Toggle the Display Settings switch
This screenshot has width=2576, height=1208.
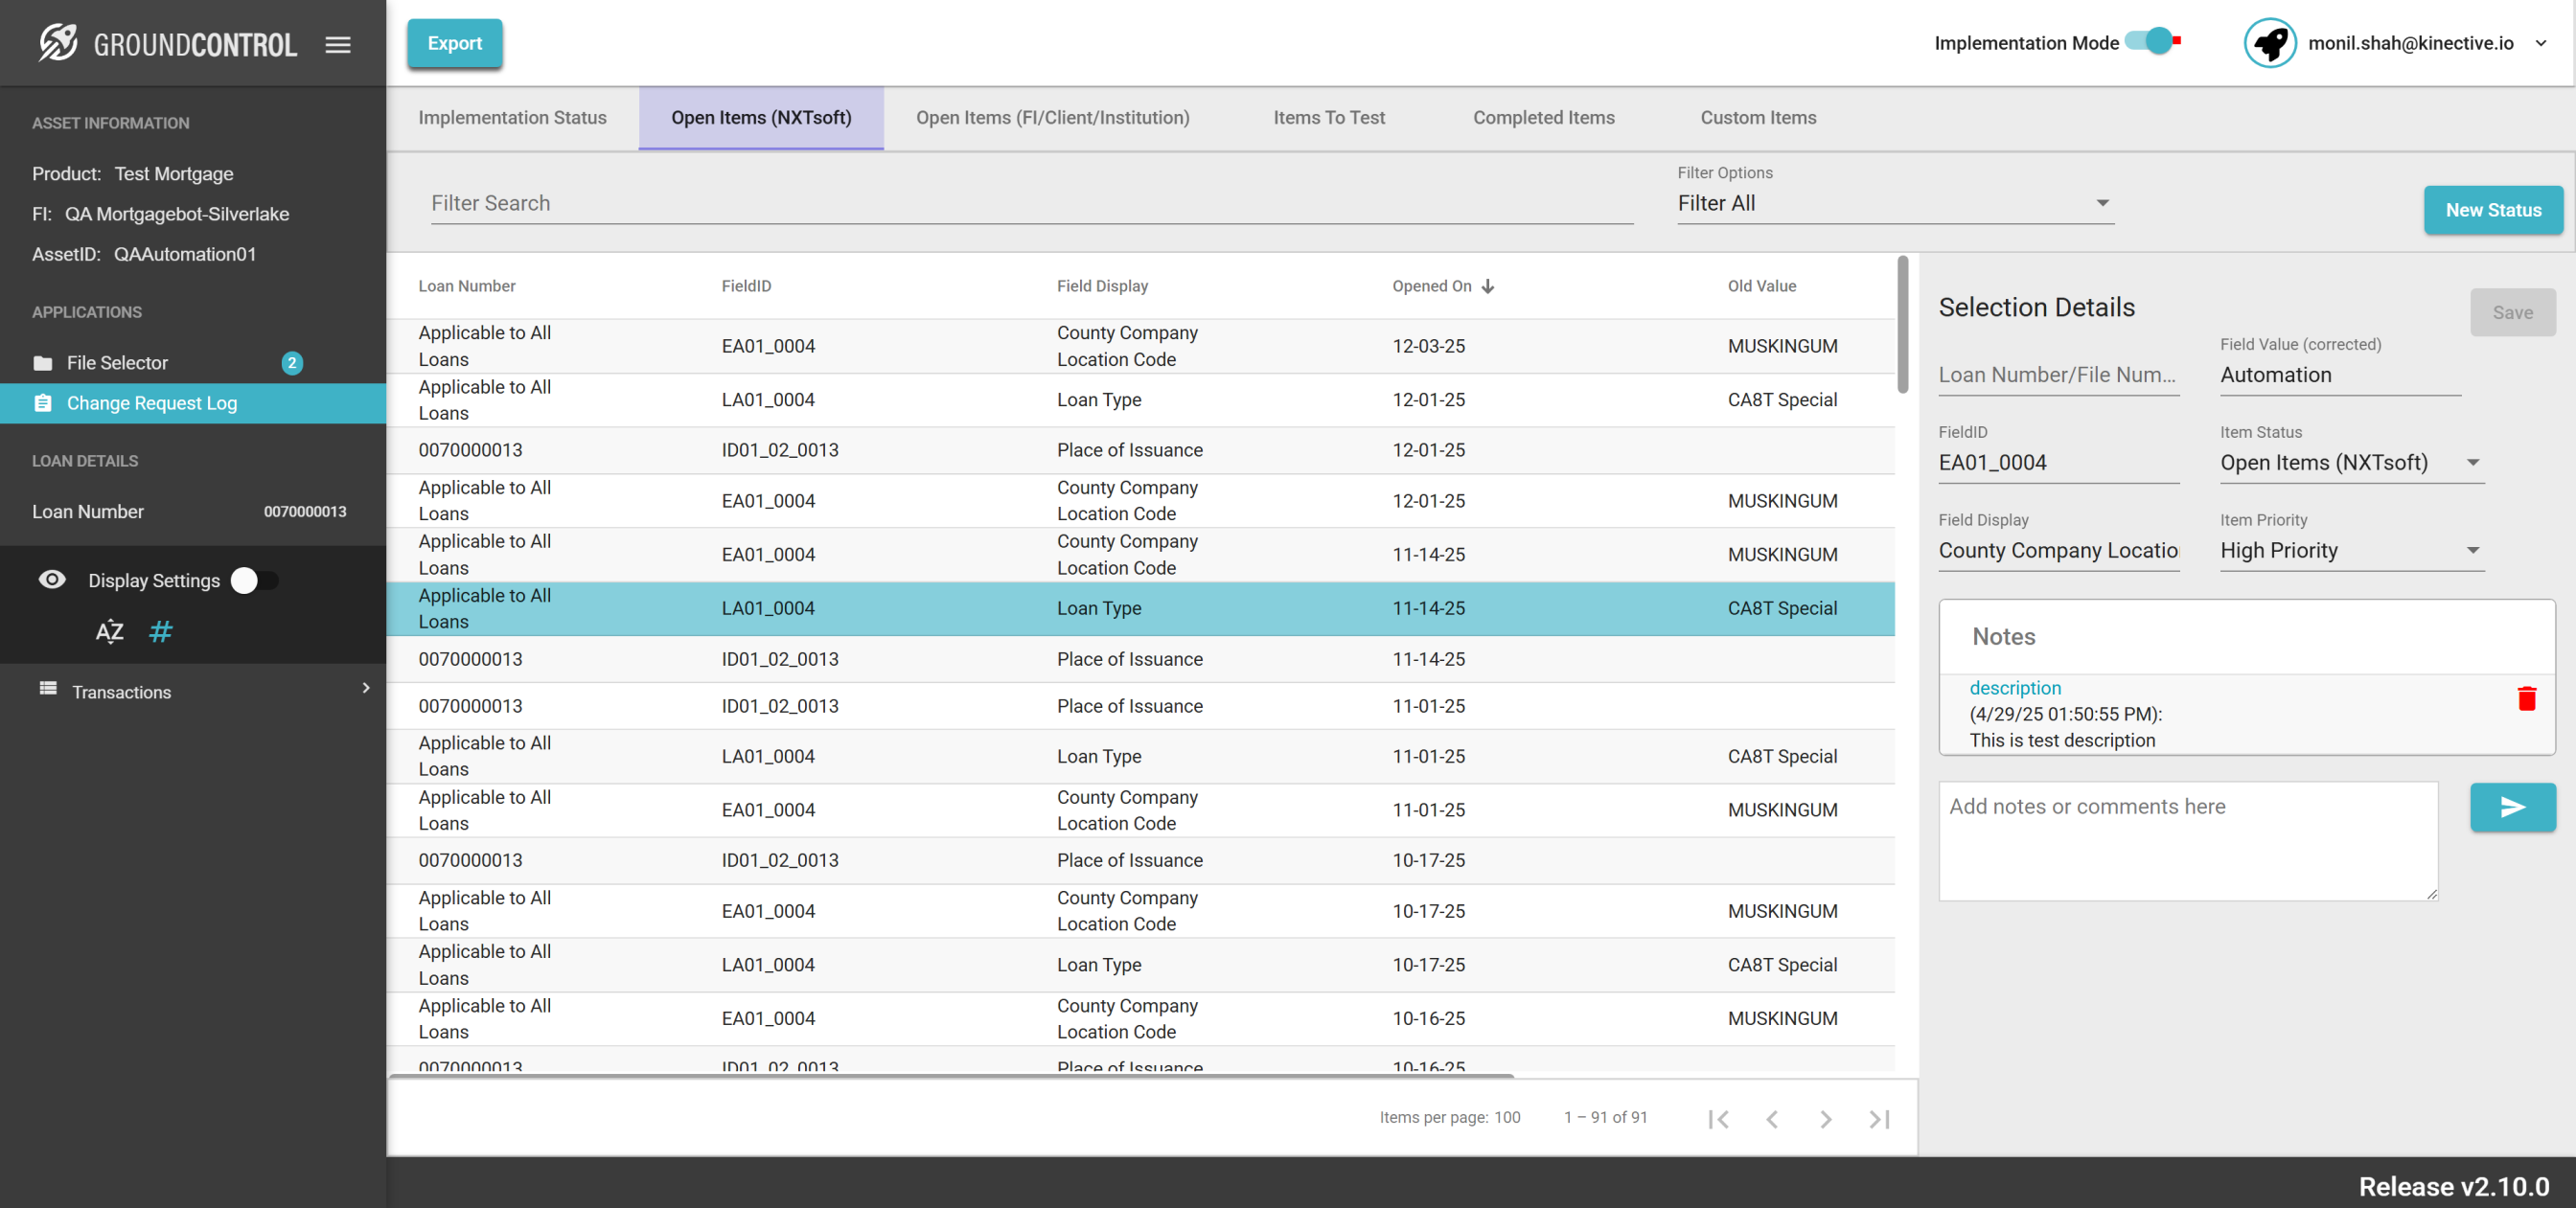point(255,581)
